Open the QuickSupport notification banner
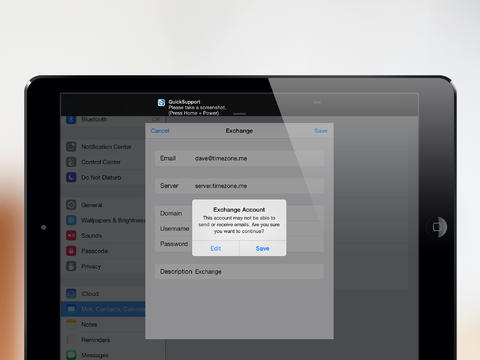 tap(239, 105)
